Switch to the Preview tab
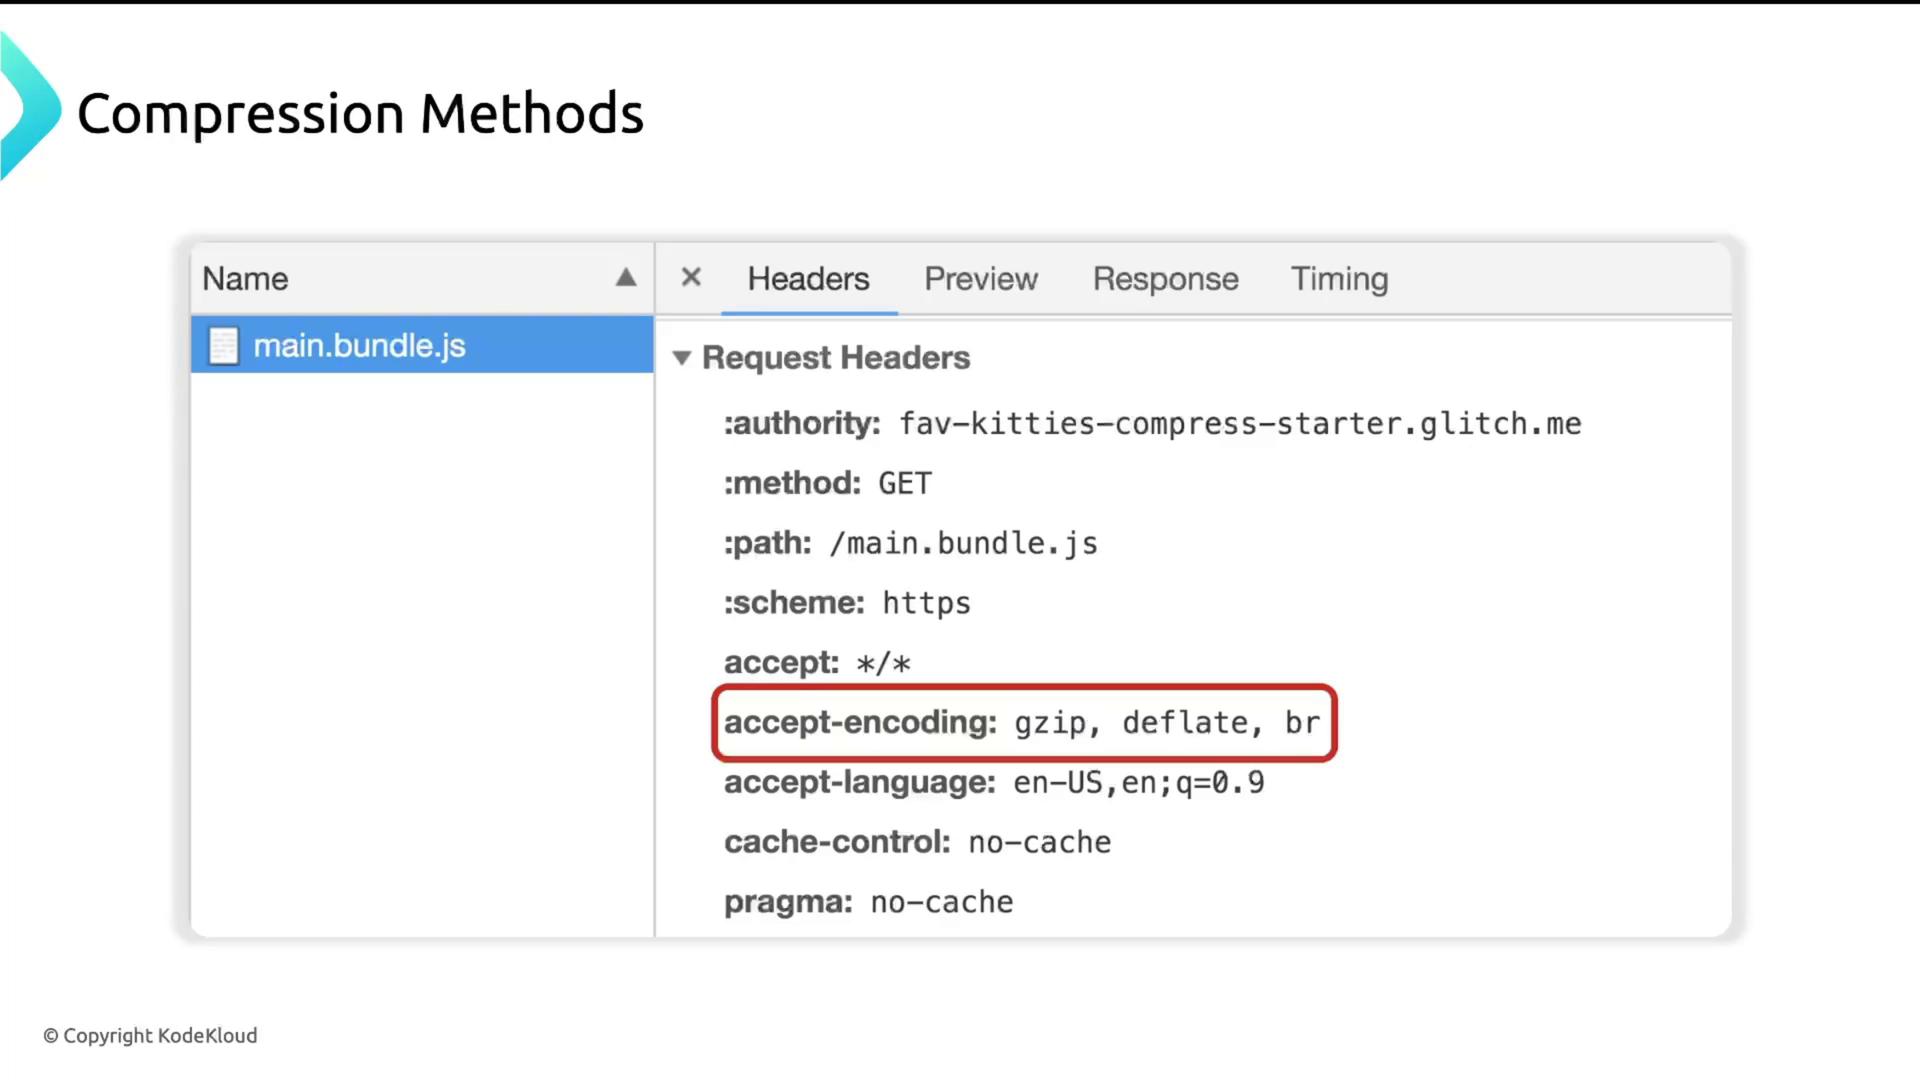1920x1080 pixels. [980, 279]
